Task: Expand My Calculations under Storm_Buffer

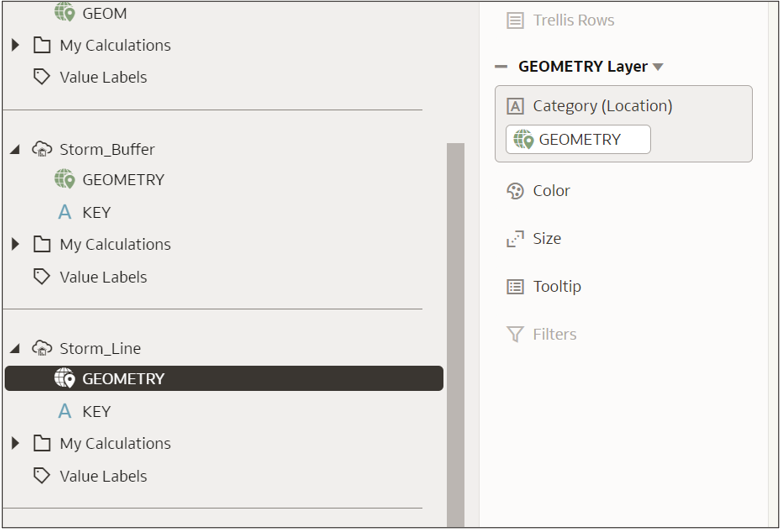Action: 15,244
